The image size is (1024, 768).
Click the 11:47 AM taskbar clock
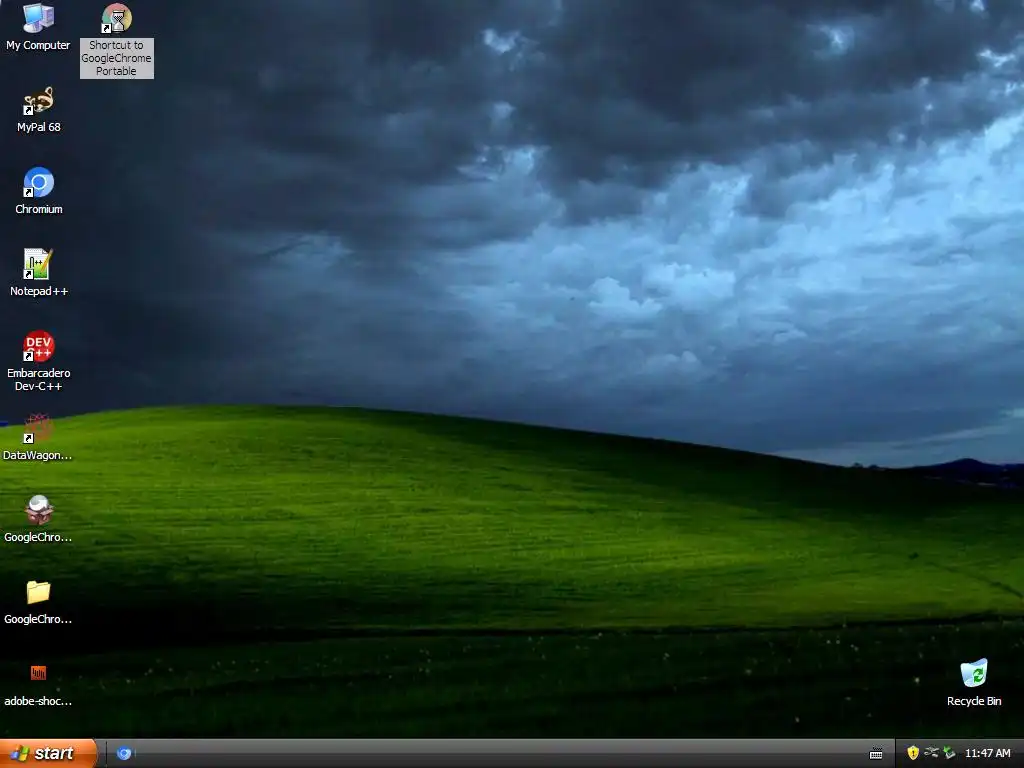[x=987, y=754]
